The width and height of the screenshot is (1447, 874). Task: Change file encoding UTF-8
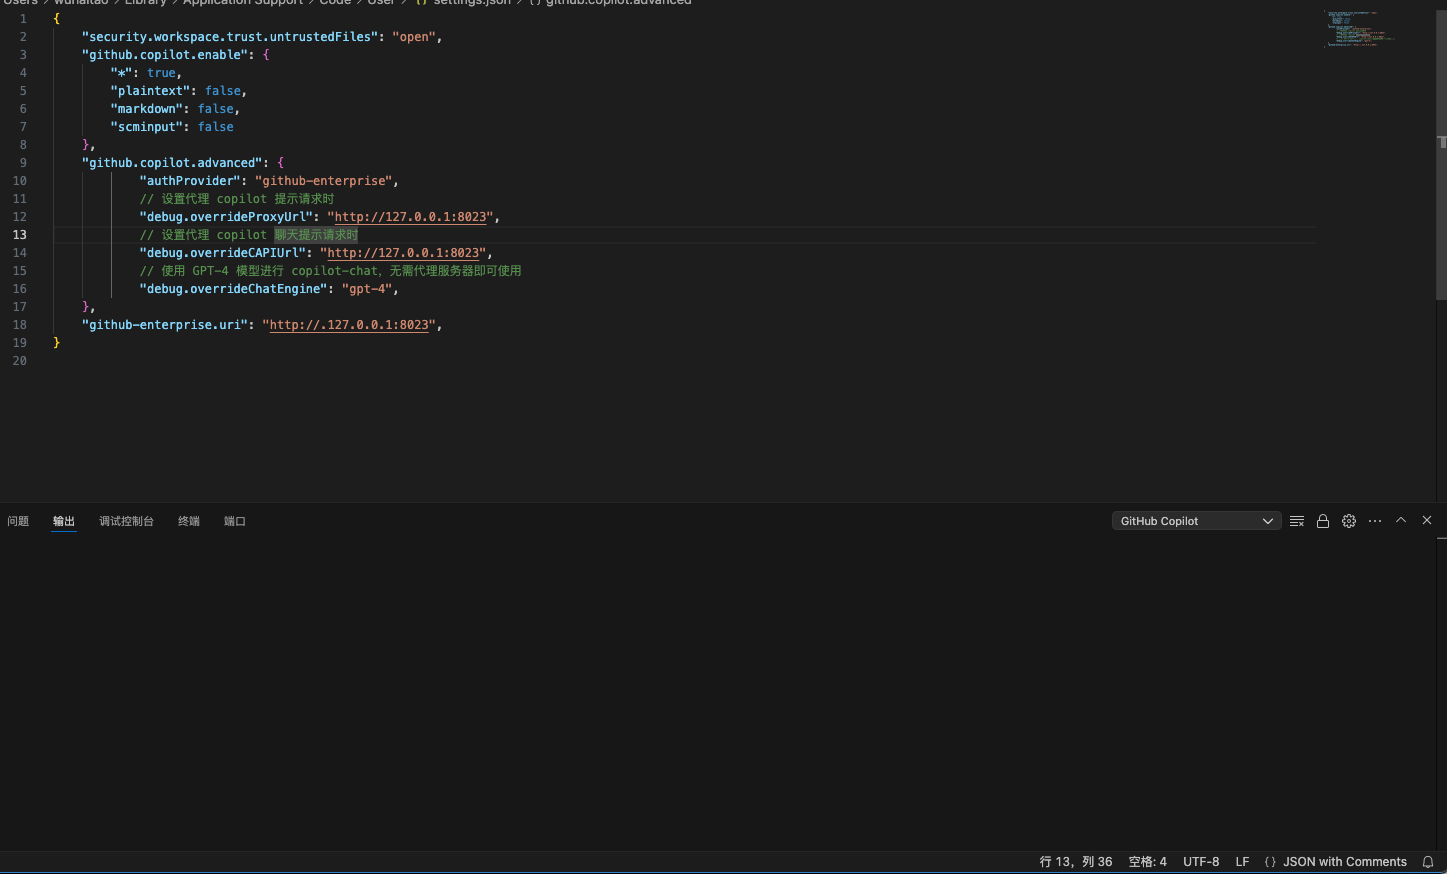point(1201,862)
